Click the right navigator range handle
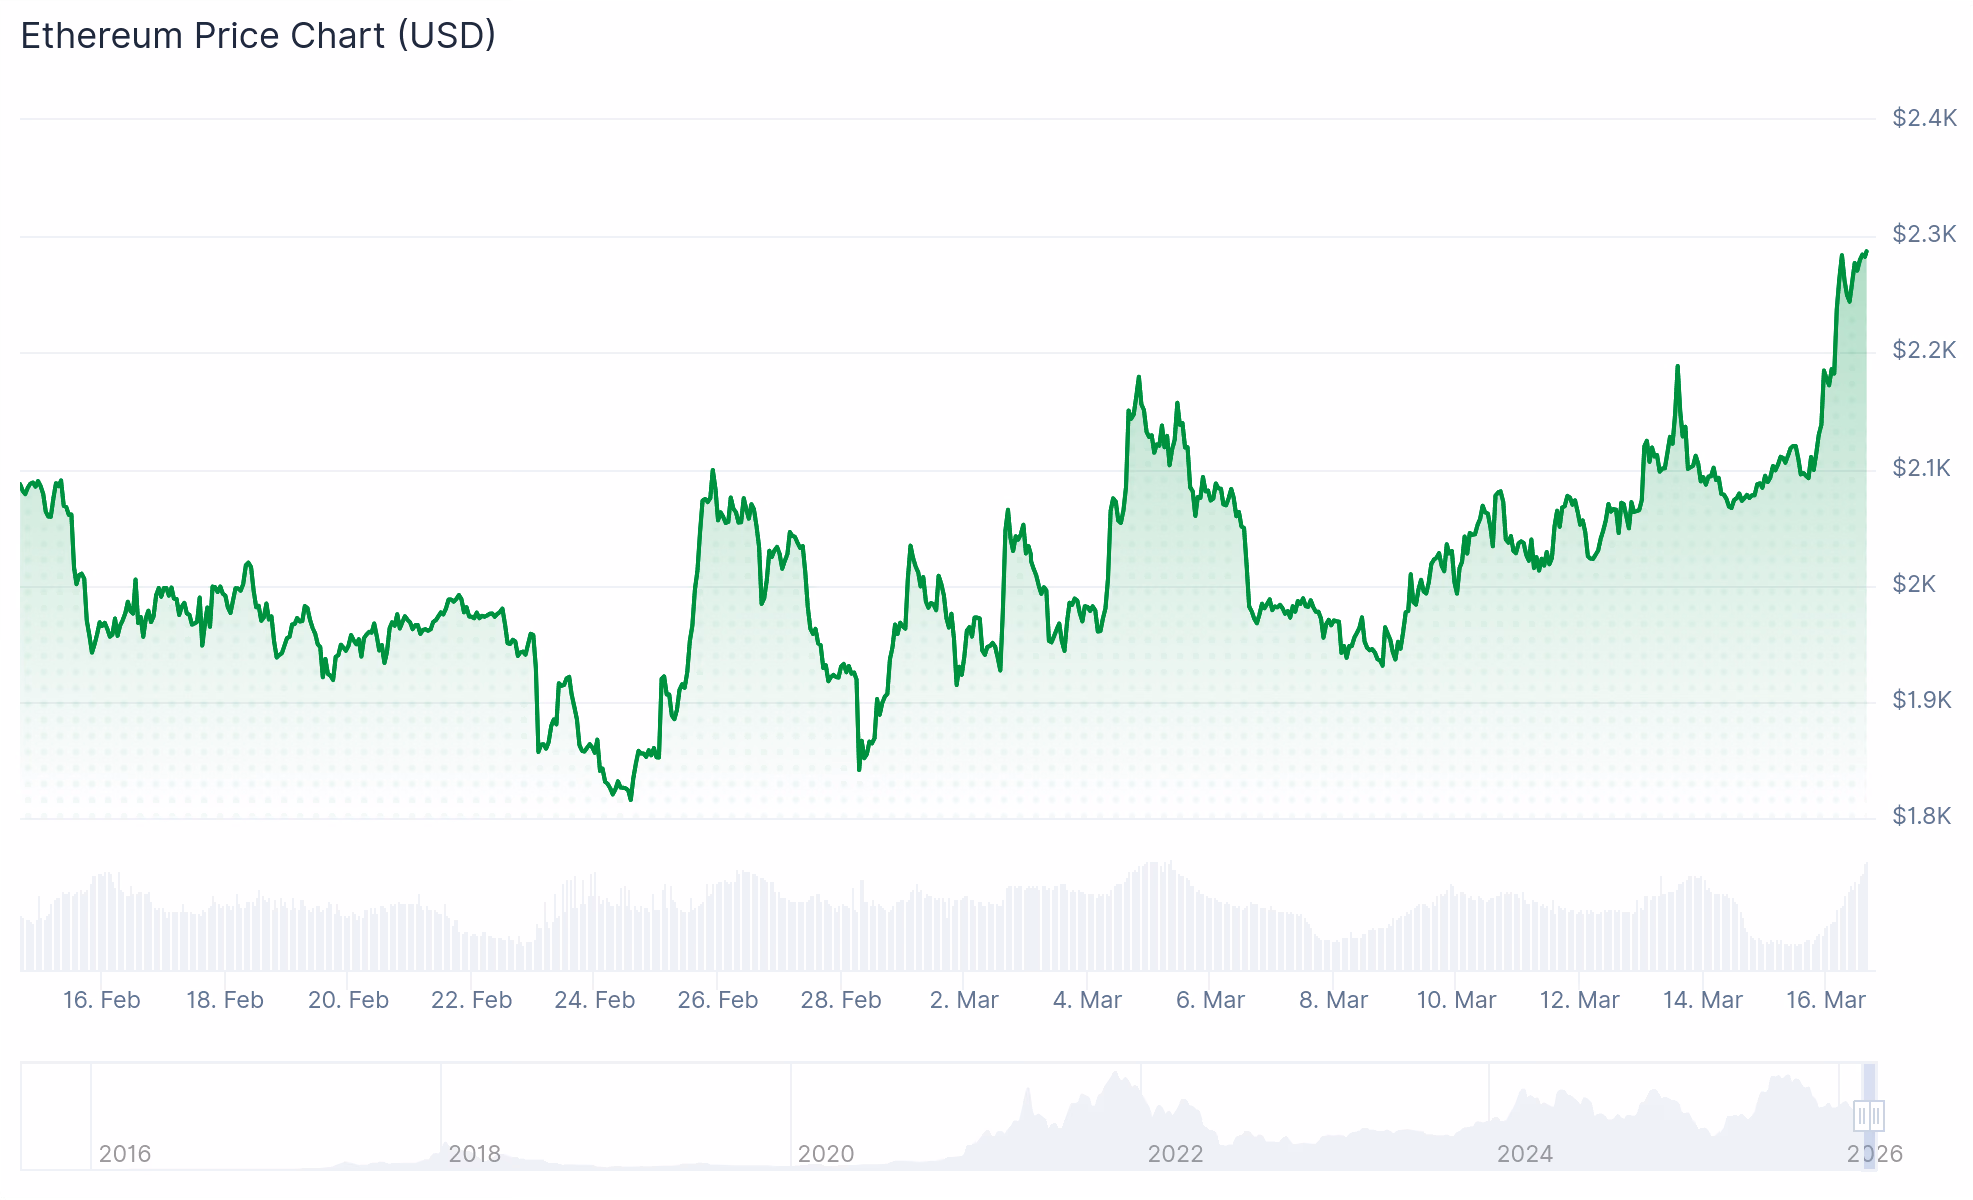This screenshot has height=1200, width=1973. click(x=1877, y=1115)
